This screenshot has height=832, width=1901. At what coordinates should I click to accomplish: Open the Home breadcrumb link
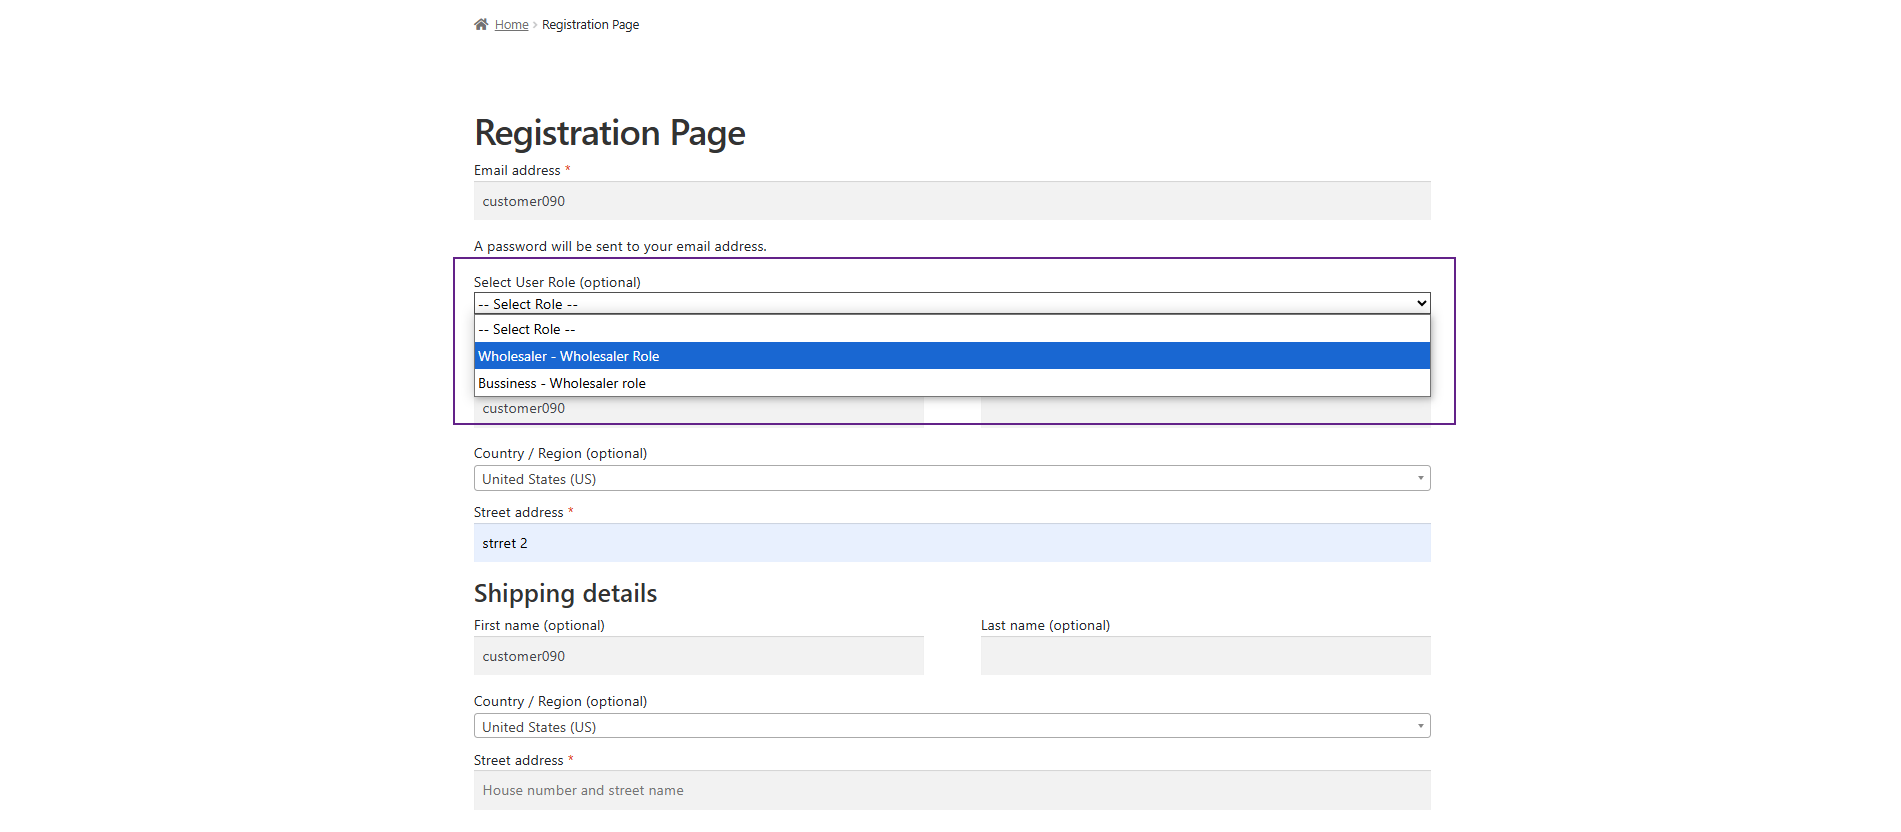[511, 25]
